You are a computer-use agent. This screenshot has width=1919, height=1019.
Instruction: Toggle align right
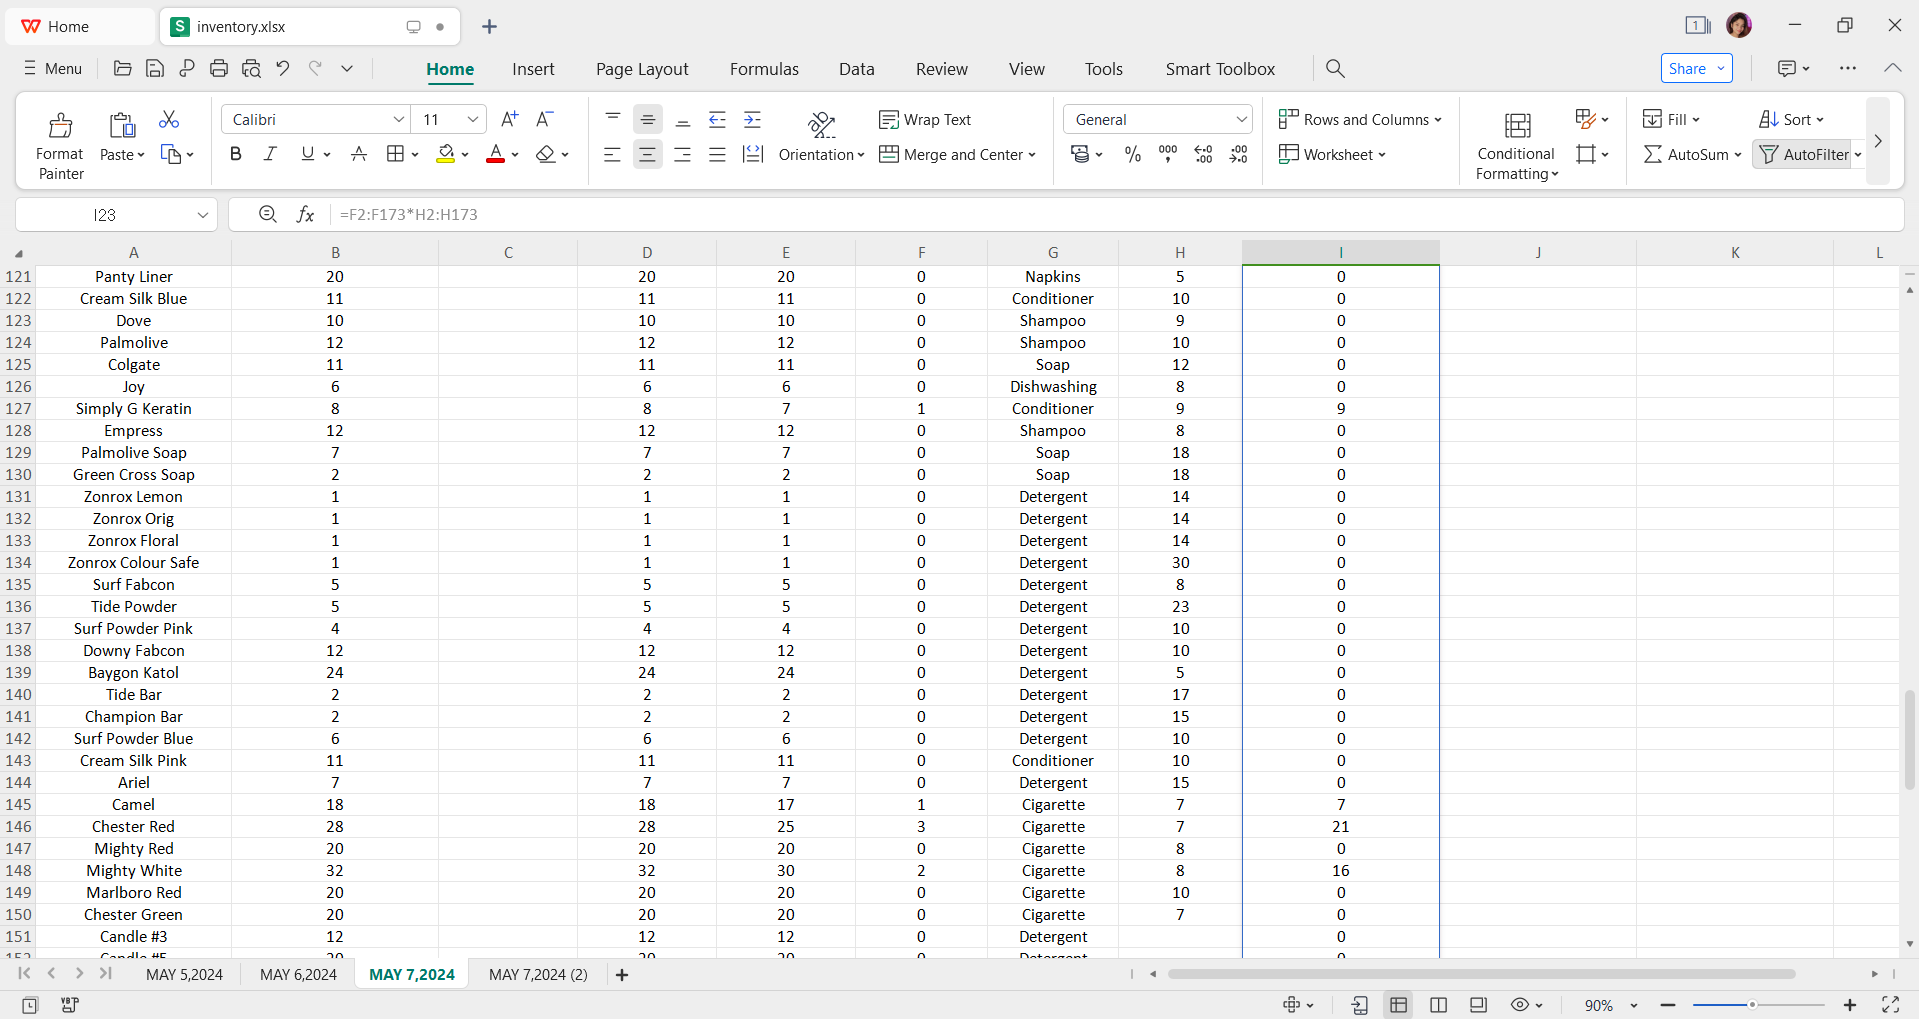point(682,154)
